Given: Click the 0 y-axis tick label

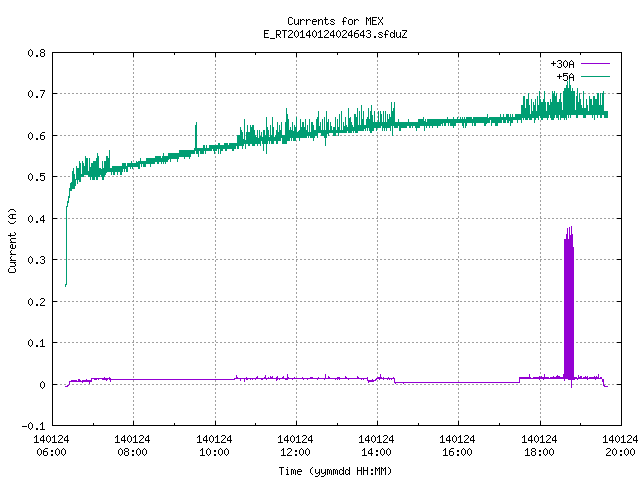Looking at the screenshot, I should (42, 385).
